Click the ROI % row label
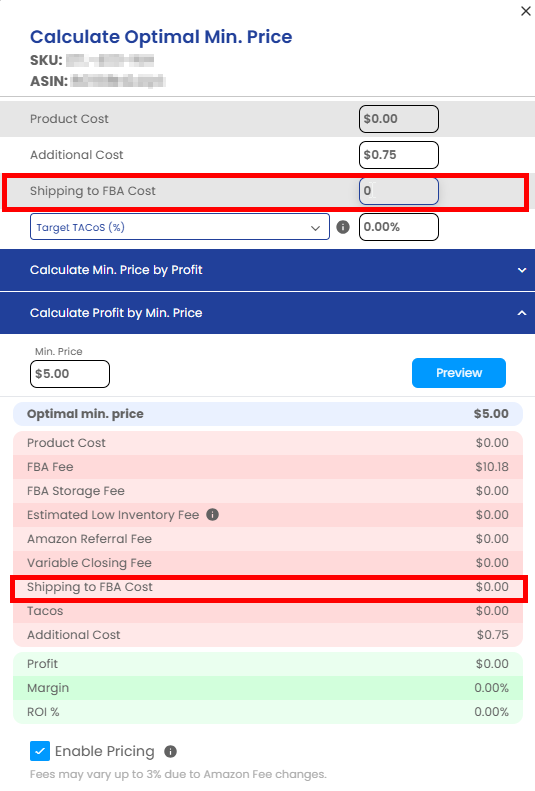The height and width of the screenshot is (791, 535). [x=43, y=712]
